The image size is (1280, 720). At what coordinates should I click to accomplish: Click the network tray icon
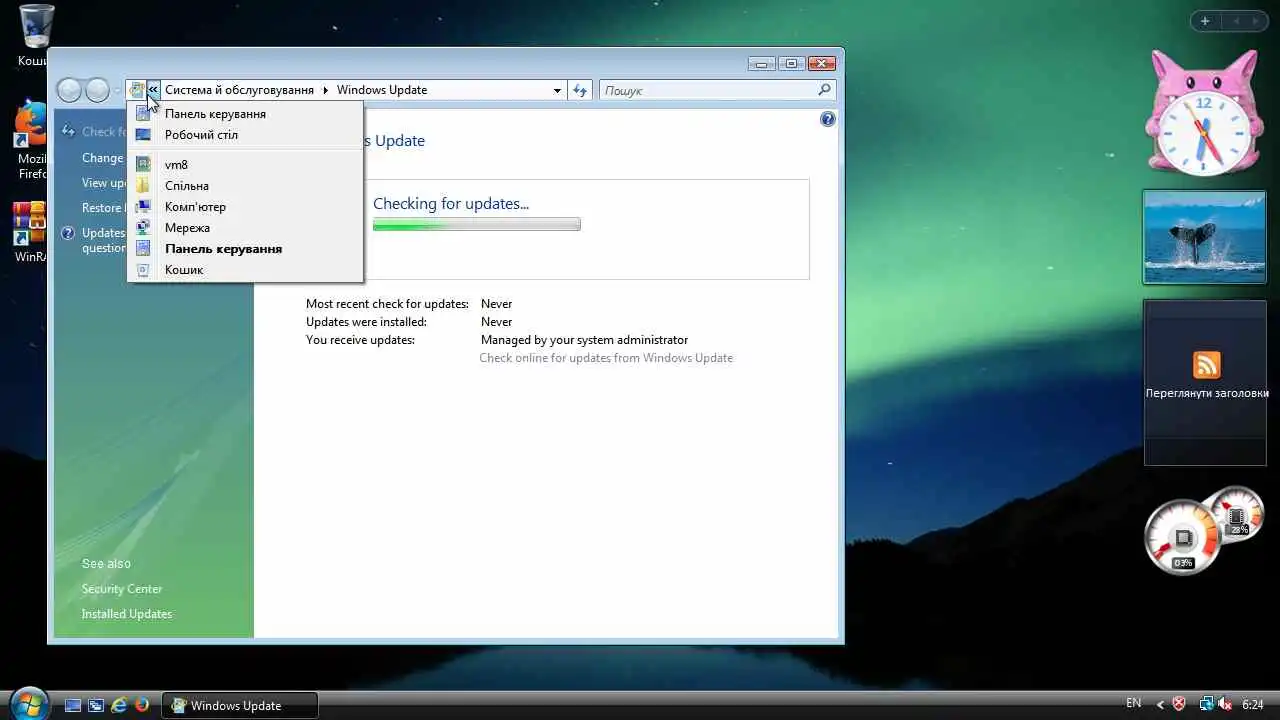coord(1207,705)
